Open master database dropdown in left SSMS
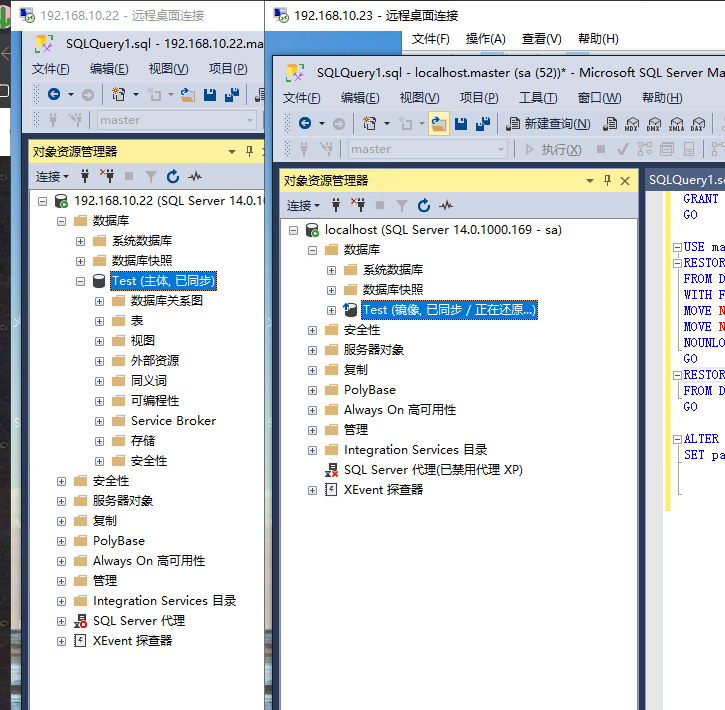Viewport: 725px width, 710px height. [x=250, y=120]
